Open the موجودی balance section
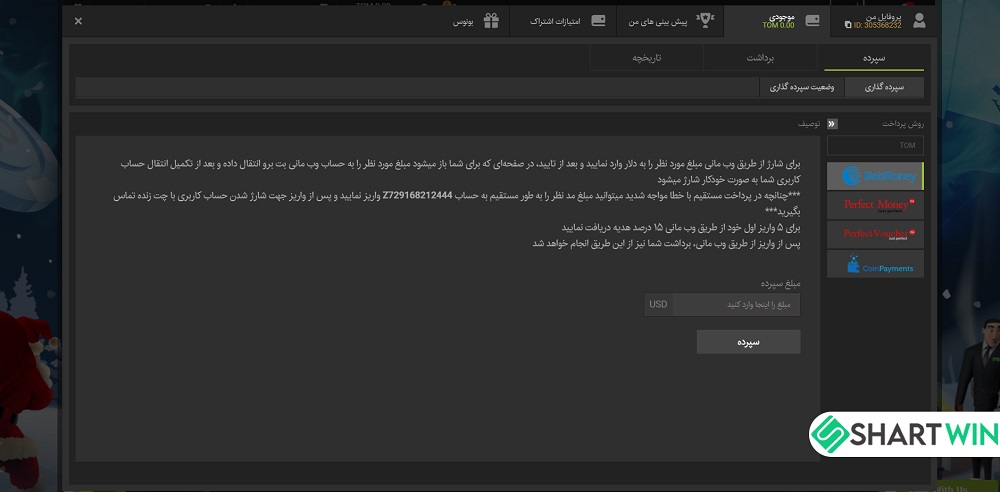1000x492 pixels. pos(777,21)
